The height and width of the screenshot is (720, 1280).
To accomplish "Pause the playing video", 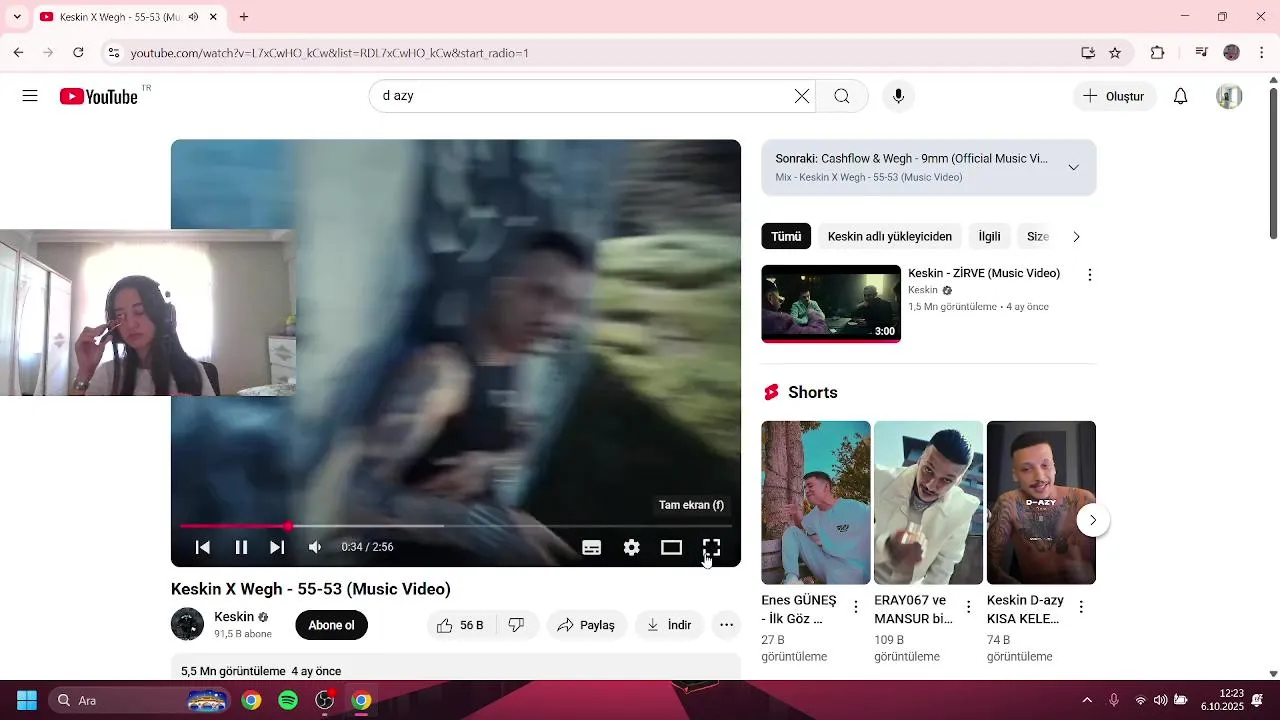I will click(241, 547).
